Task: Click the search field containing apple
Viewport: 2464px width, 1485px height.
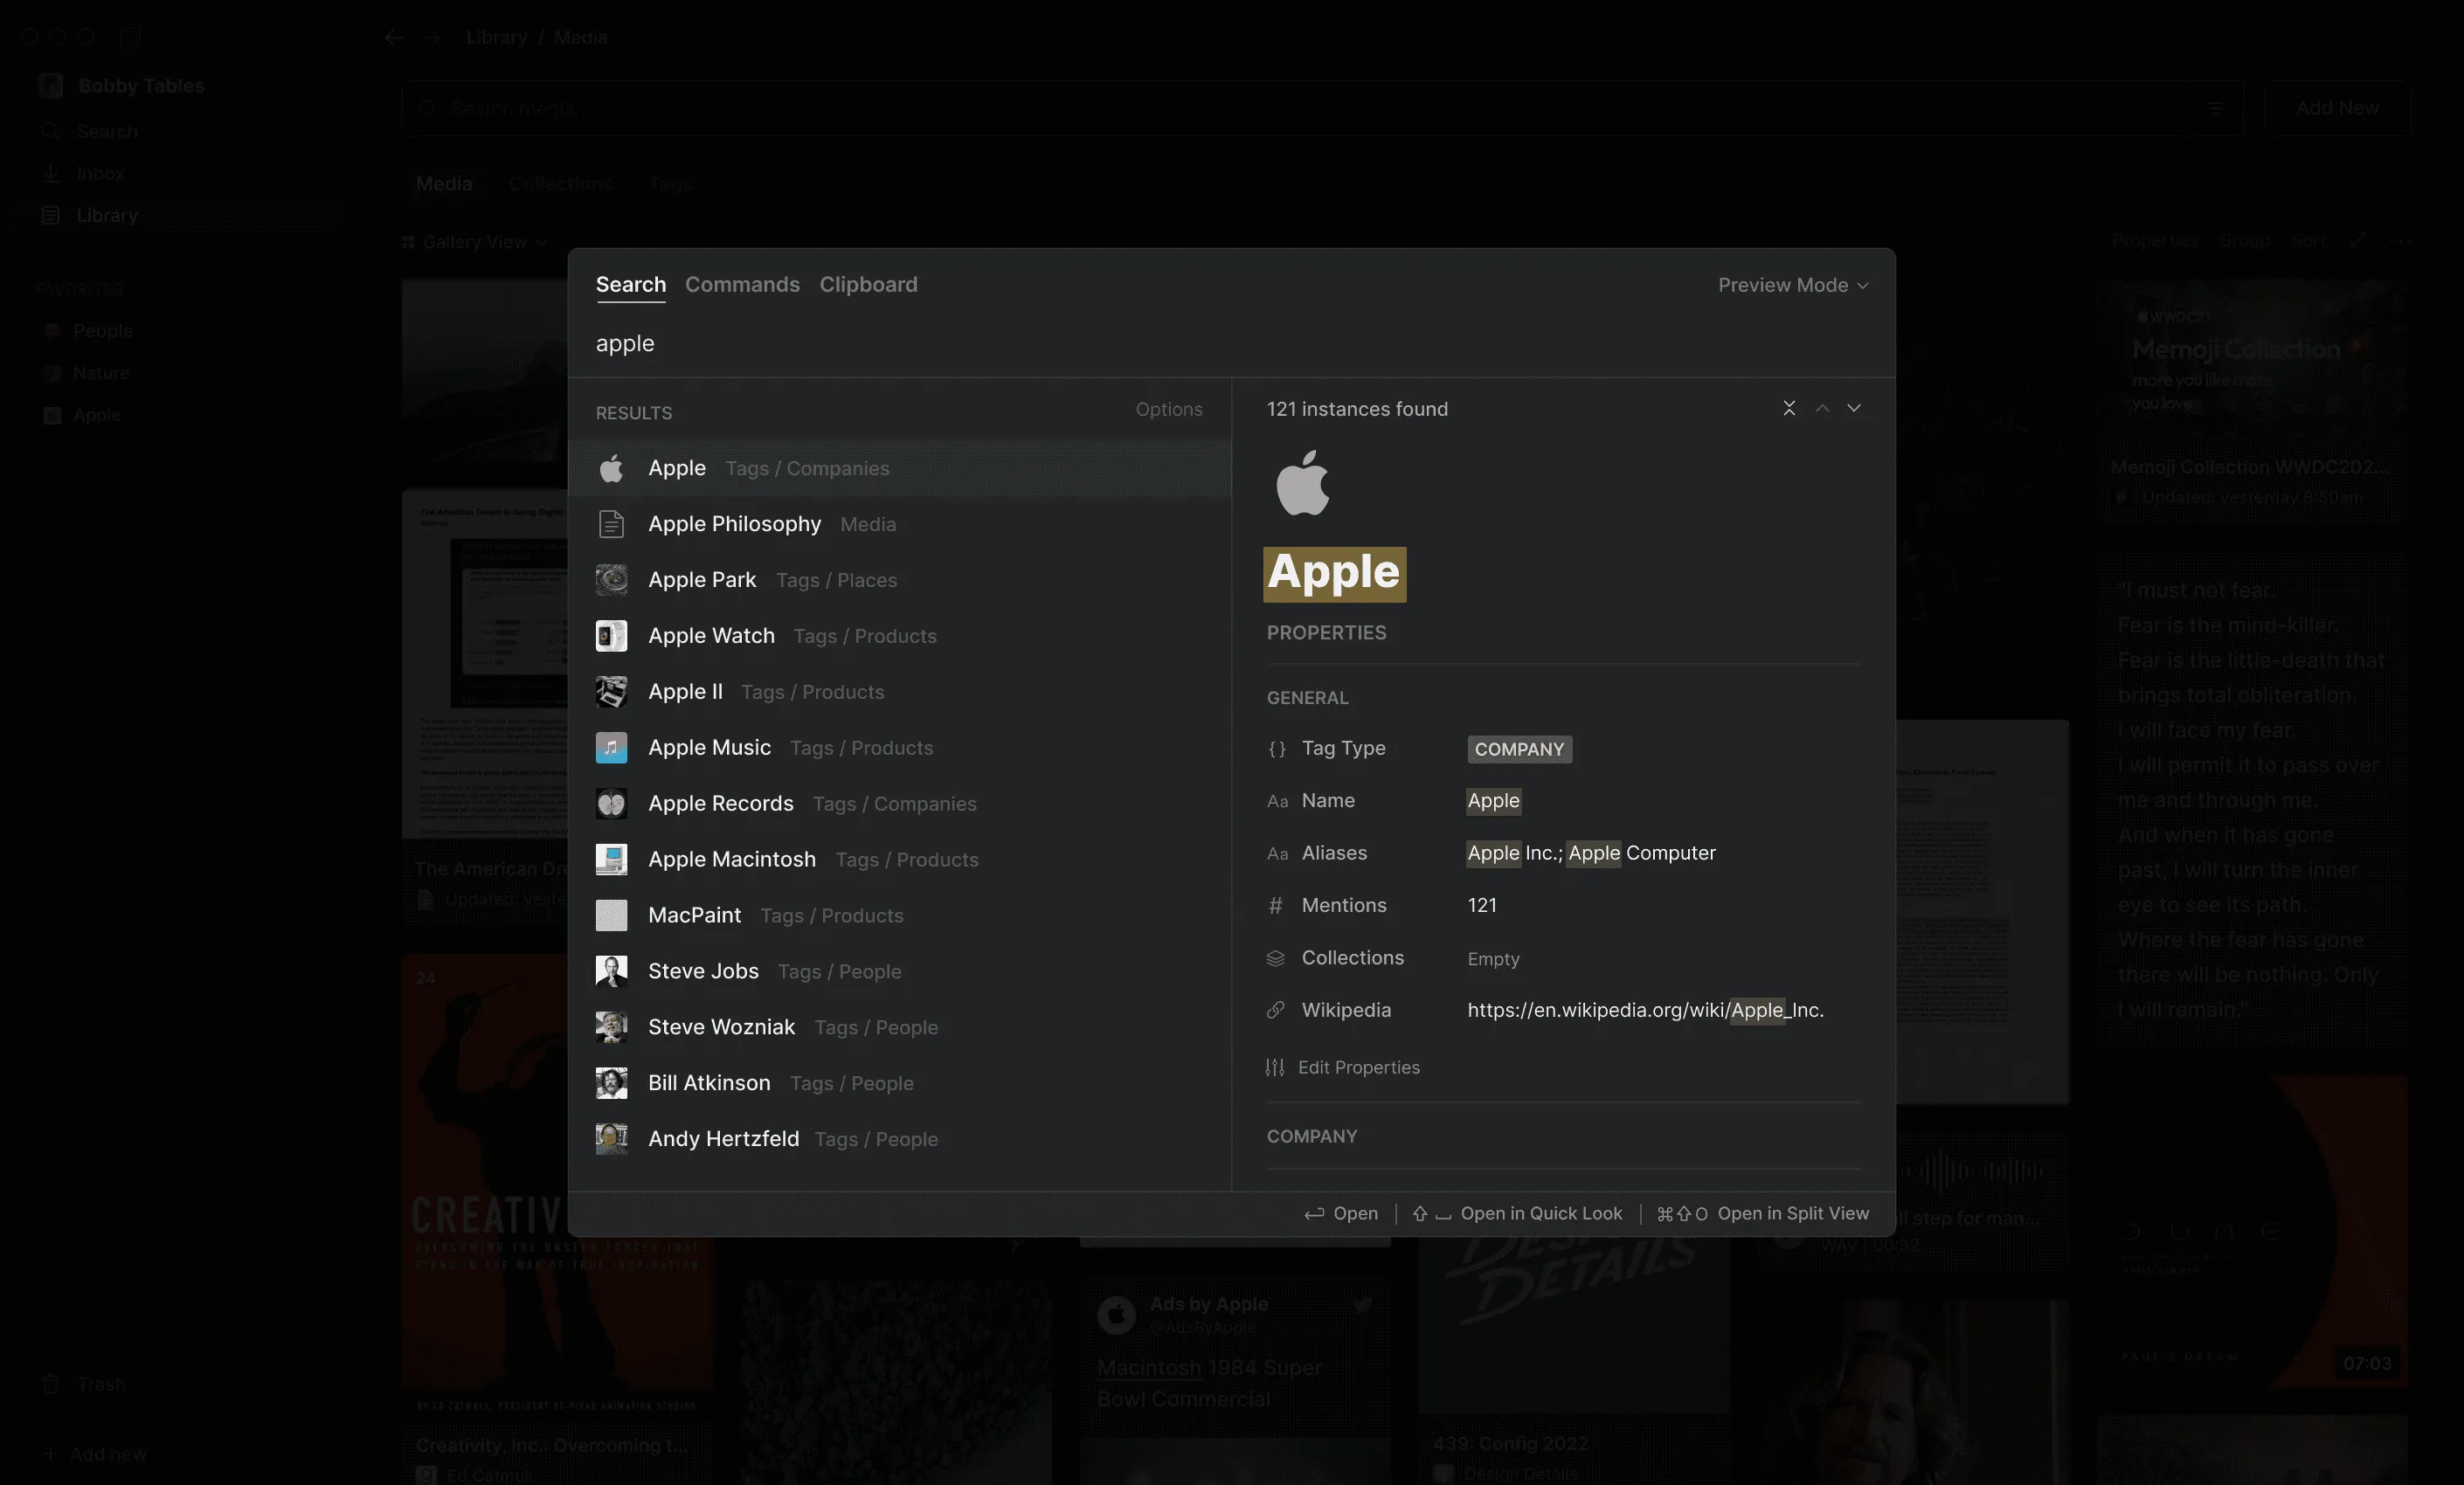Action: [1231, 343]
